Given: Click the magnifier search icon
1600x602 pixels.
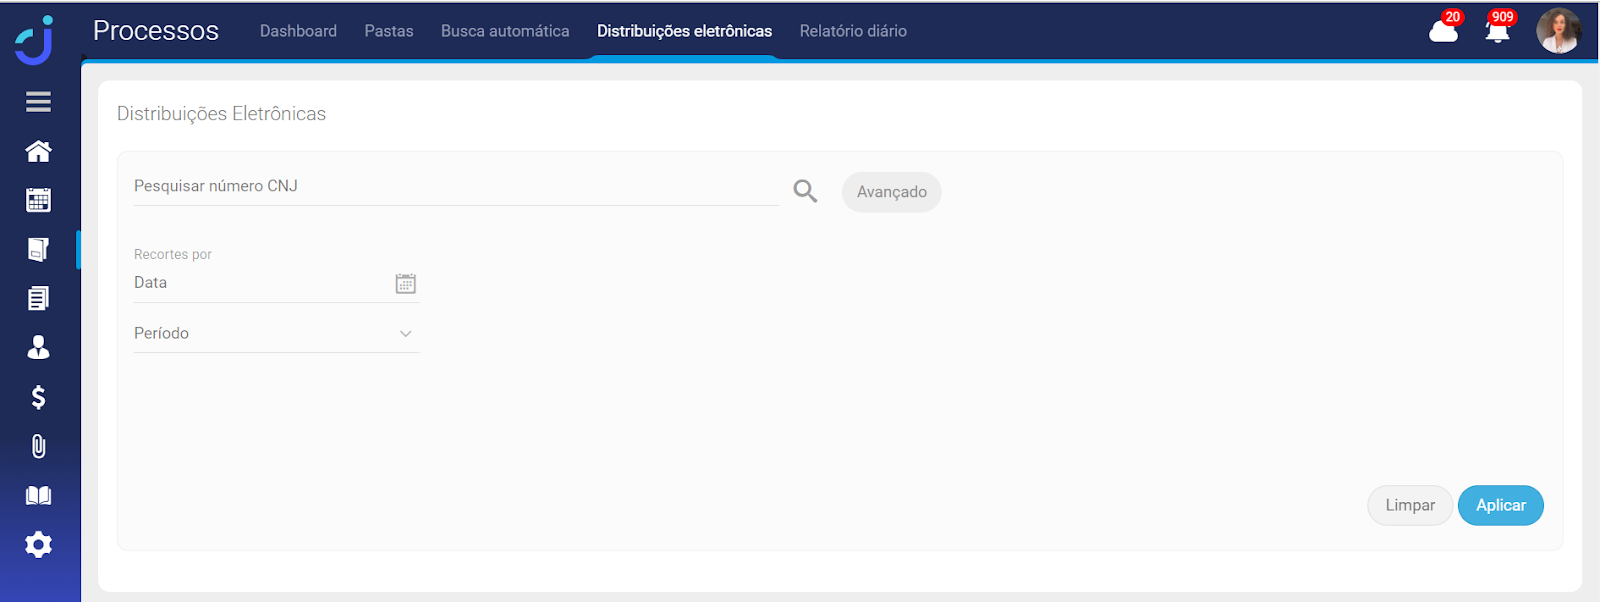Looking at the screenshot, I should pyautogui.click(x=805, y=191).
